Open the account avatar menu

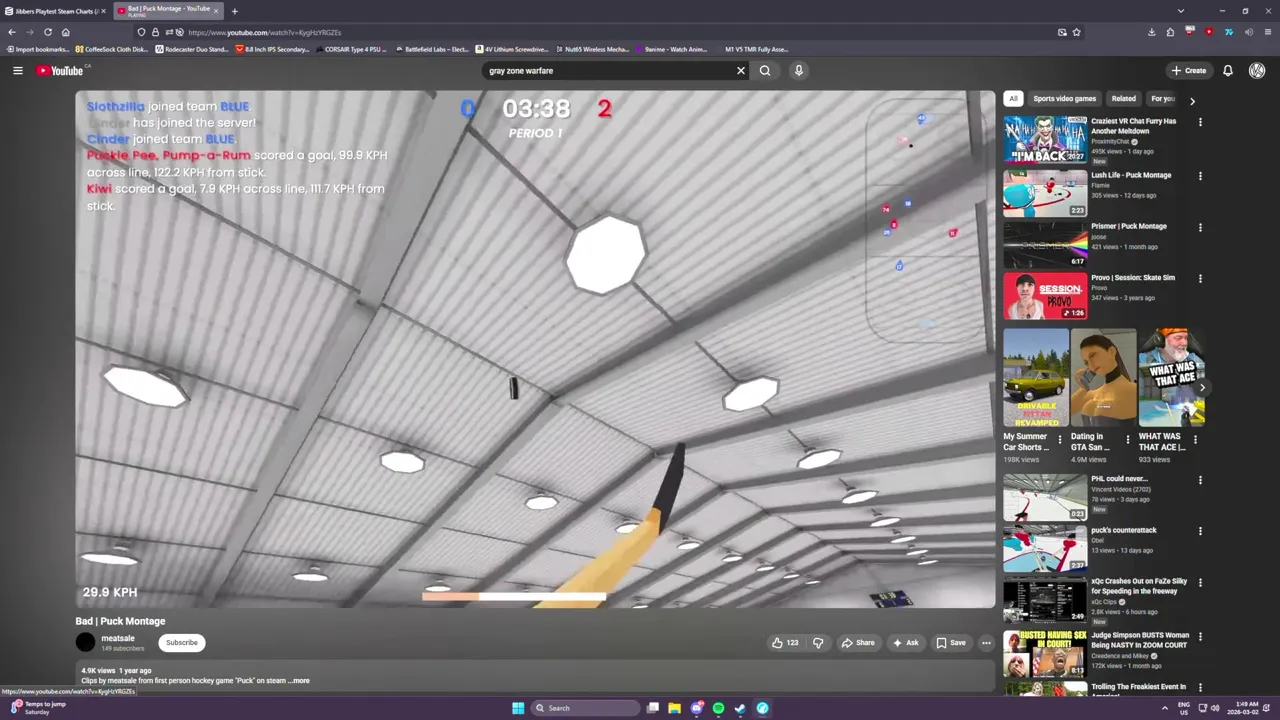(x=1257, y=70)
